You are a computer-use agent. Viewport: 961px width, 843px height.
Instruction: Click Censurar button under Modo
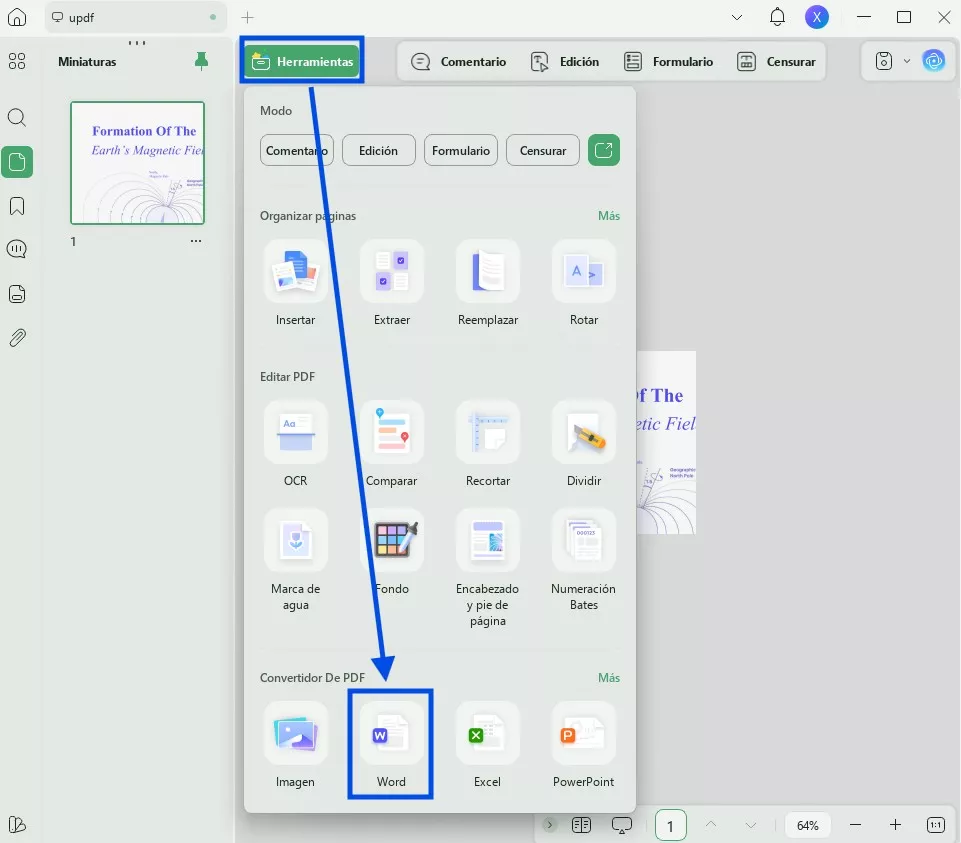point(543,150)
